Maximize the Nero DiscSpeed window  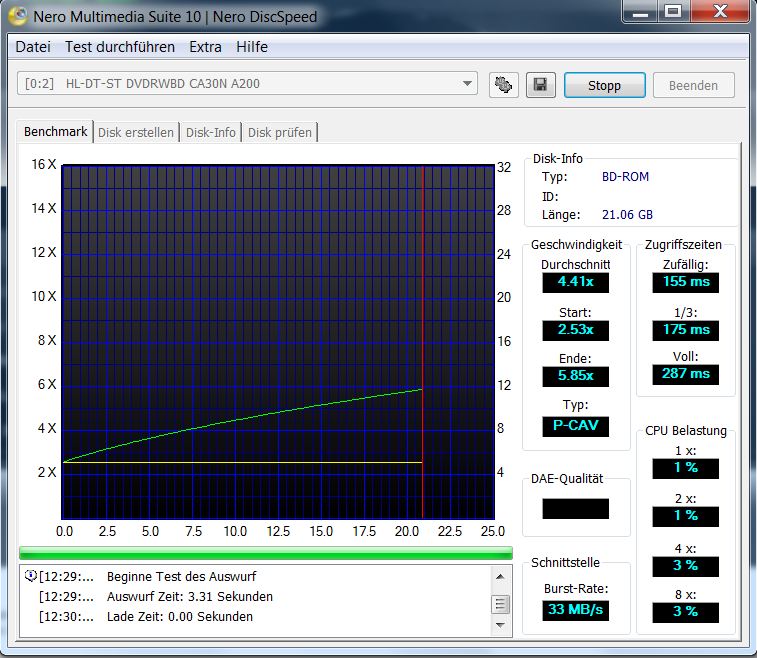tap(673, 12)
